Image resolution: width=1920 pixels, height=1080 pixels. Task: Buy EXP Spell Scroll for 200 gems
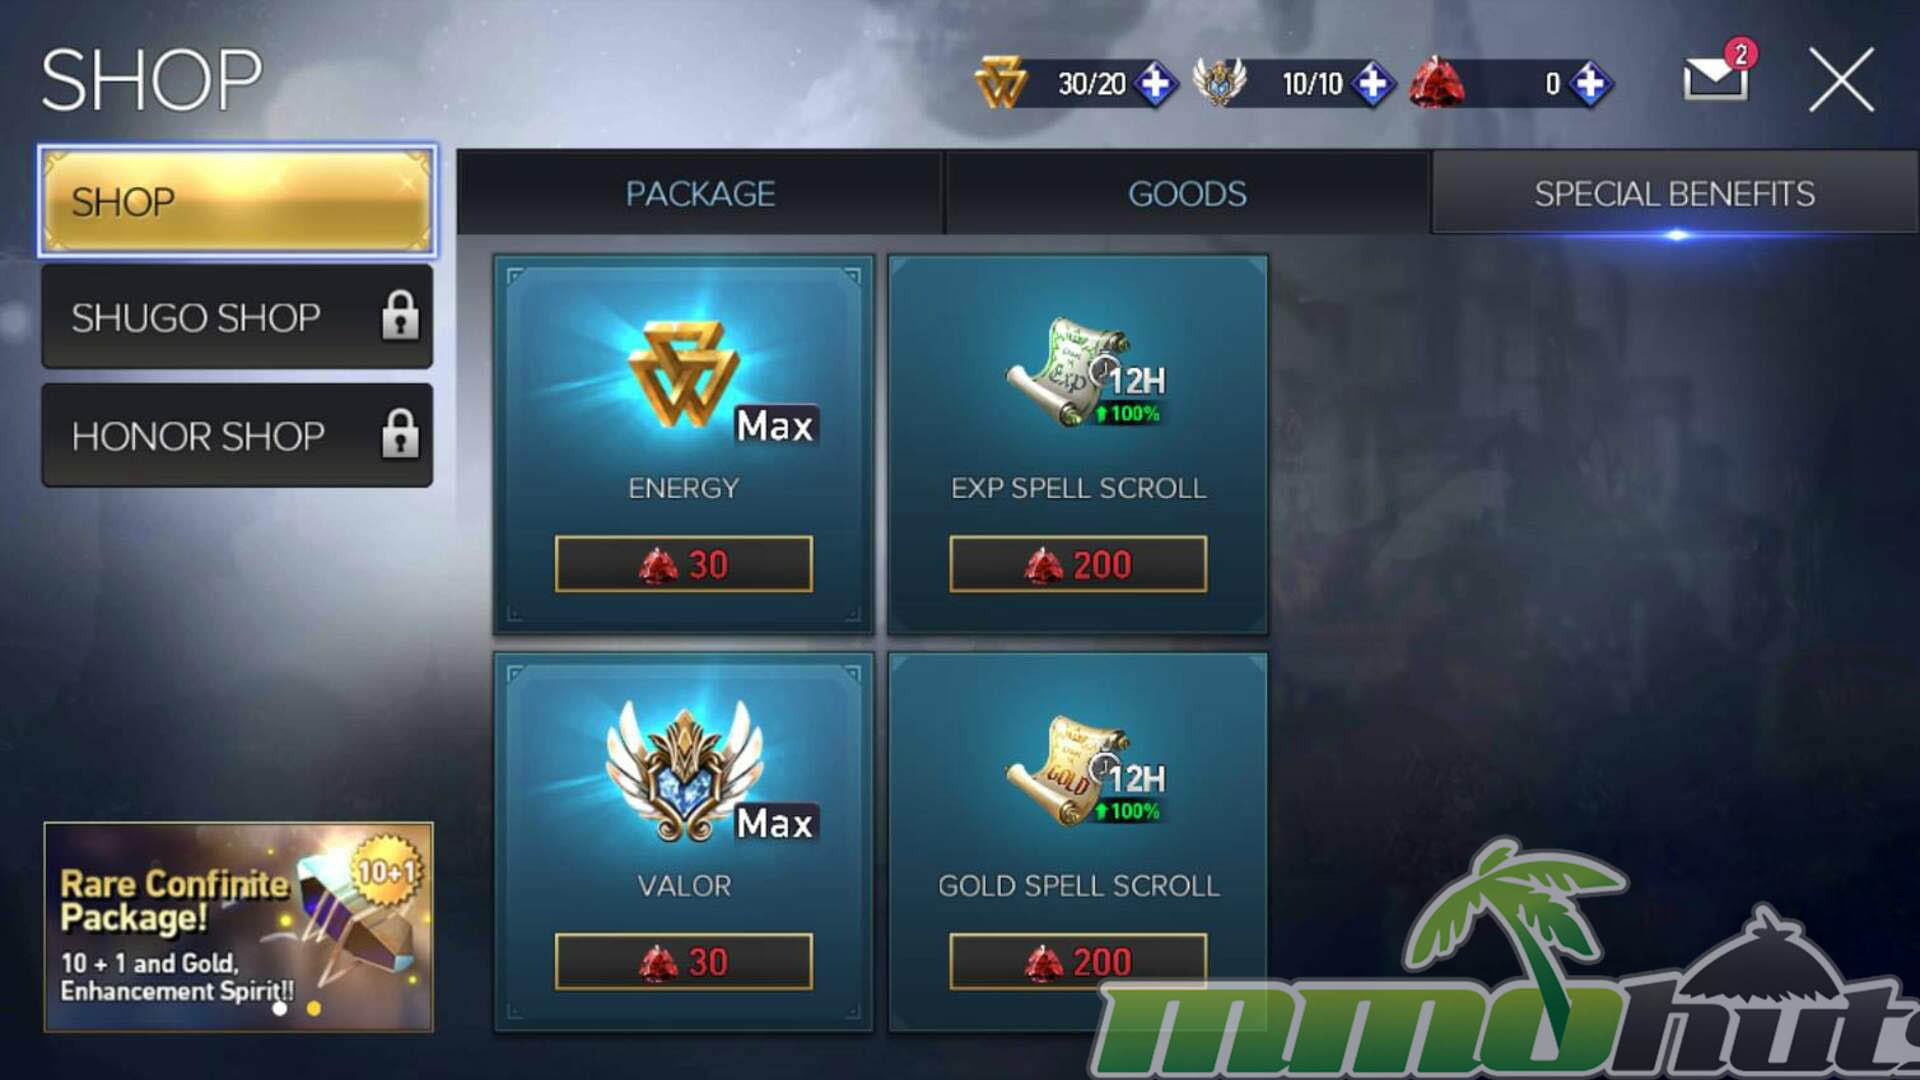1078,564
